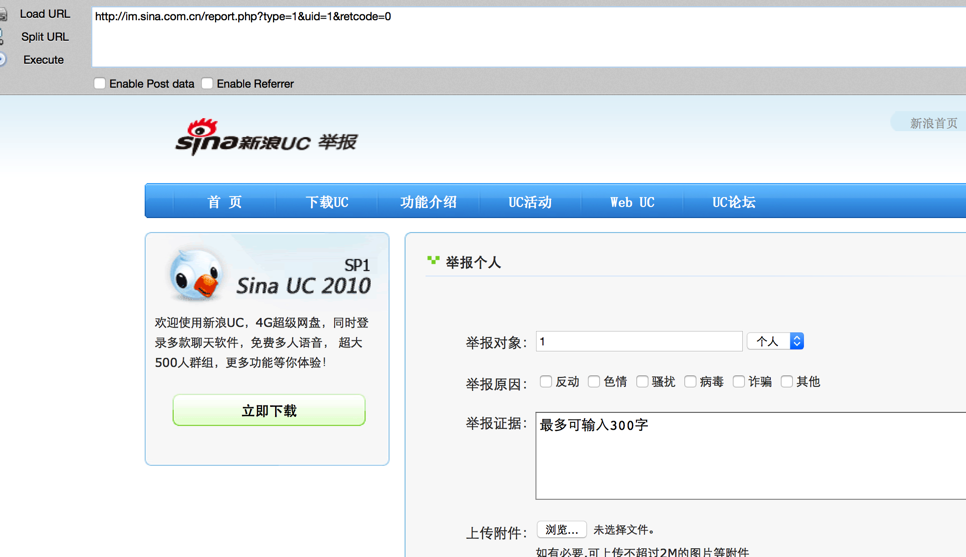Check the 反动 report reason
This screenshot has width=966, height=557.
click(546, 381)
